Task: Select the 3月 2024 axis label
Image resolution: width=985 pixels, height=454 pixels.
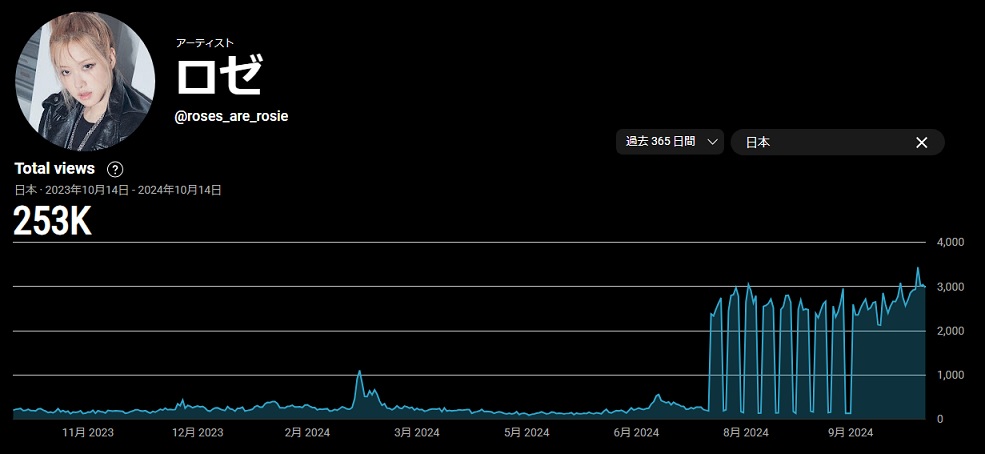Action: [416, 433]
